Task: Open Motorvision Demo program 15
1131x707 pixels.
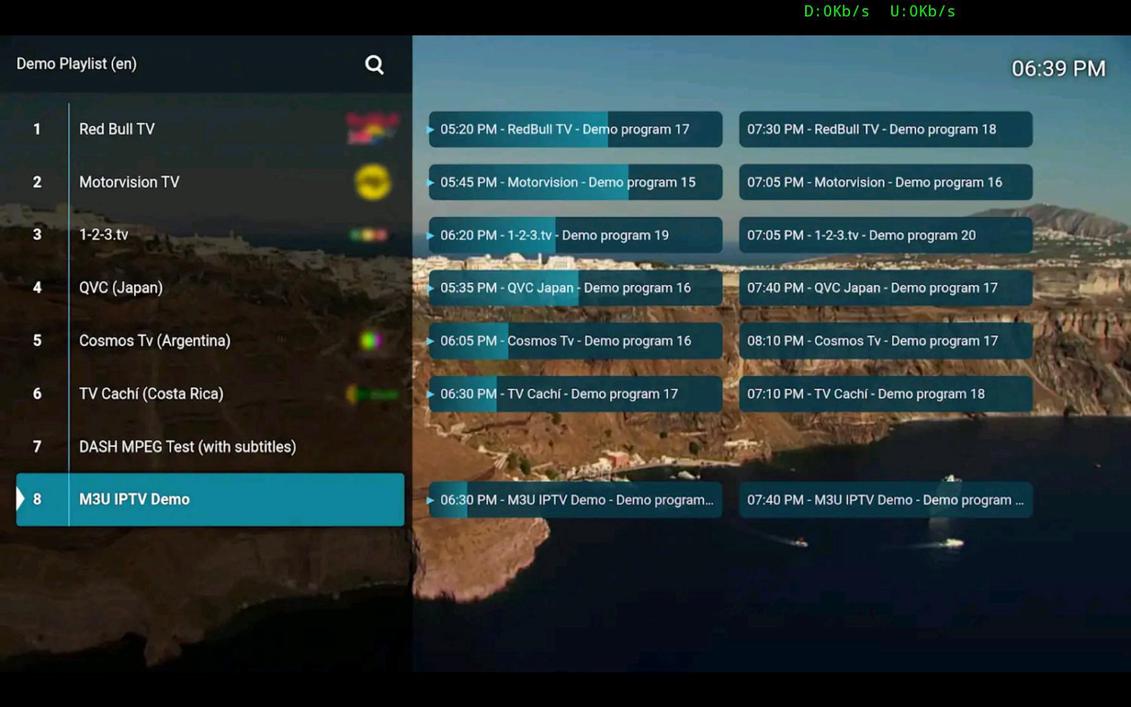Action: coord(575,182)
